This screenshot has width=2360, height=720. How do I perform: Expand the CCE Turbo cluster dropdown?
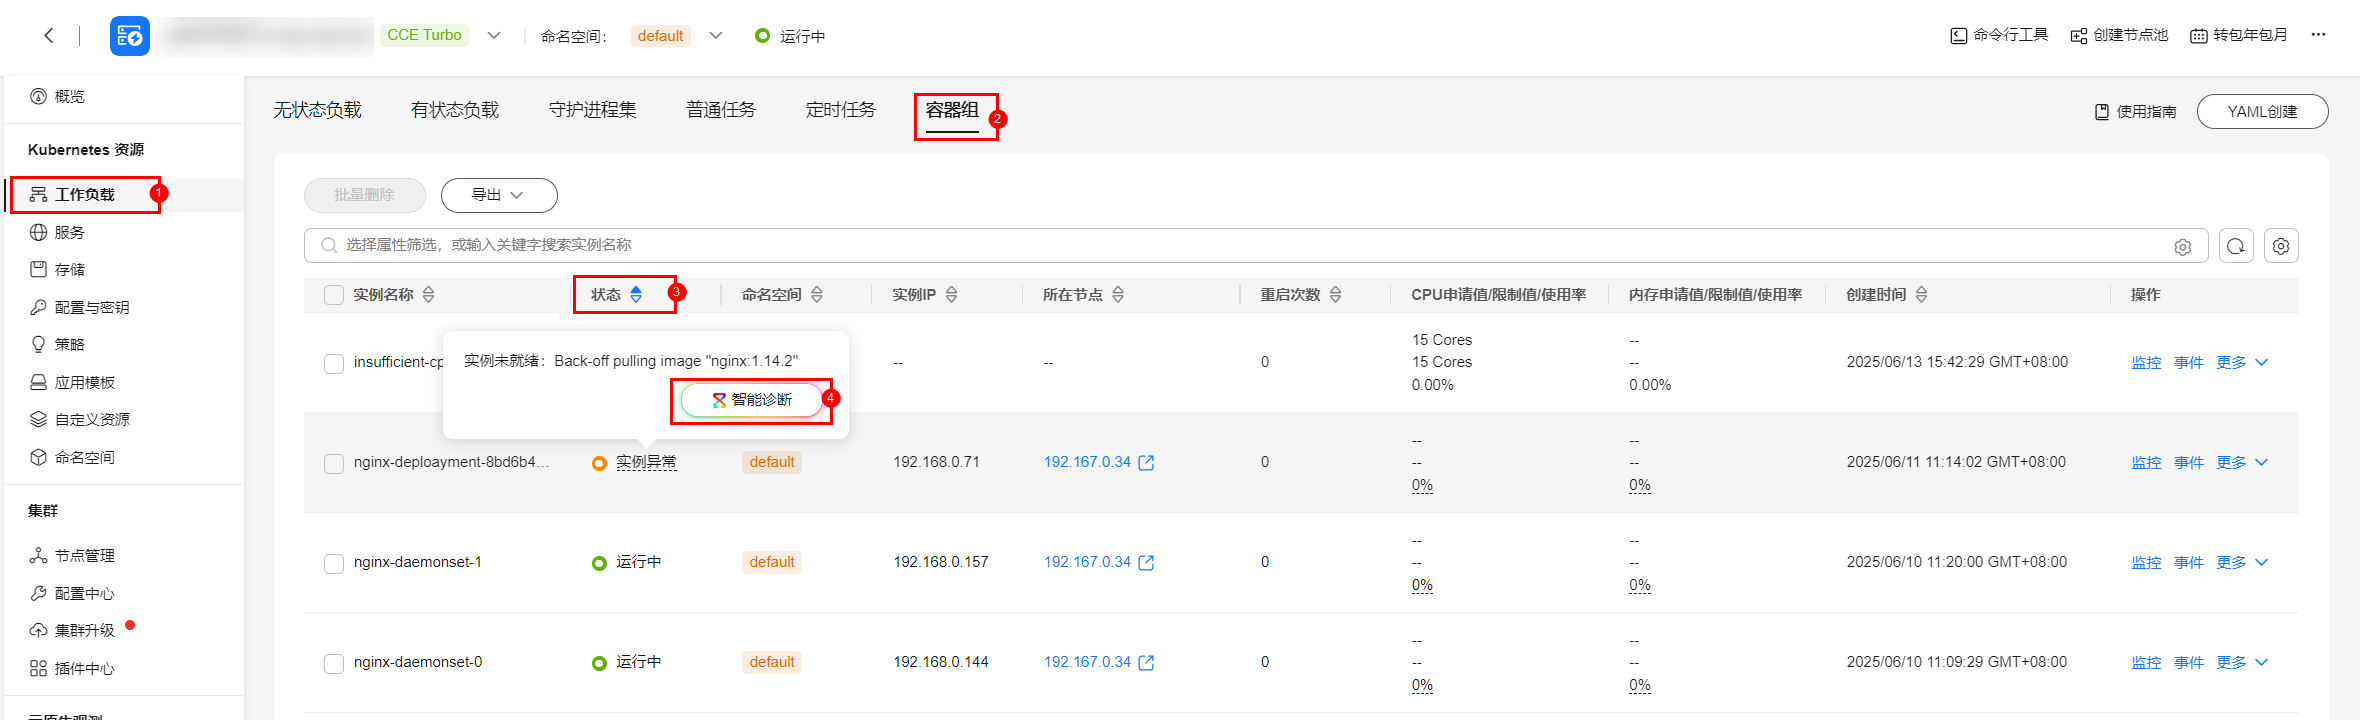click(494, 36)
